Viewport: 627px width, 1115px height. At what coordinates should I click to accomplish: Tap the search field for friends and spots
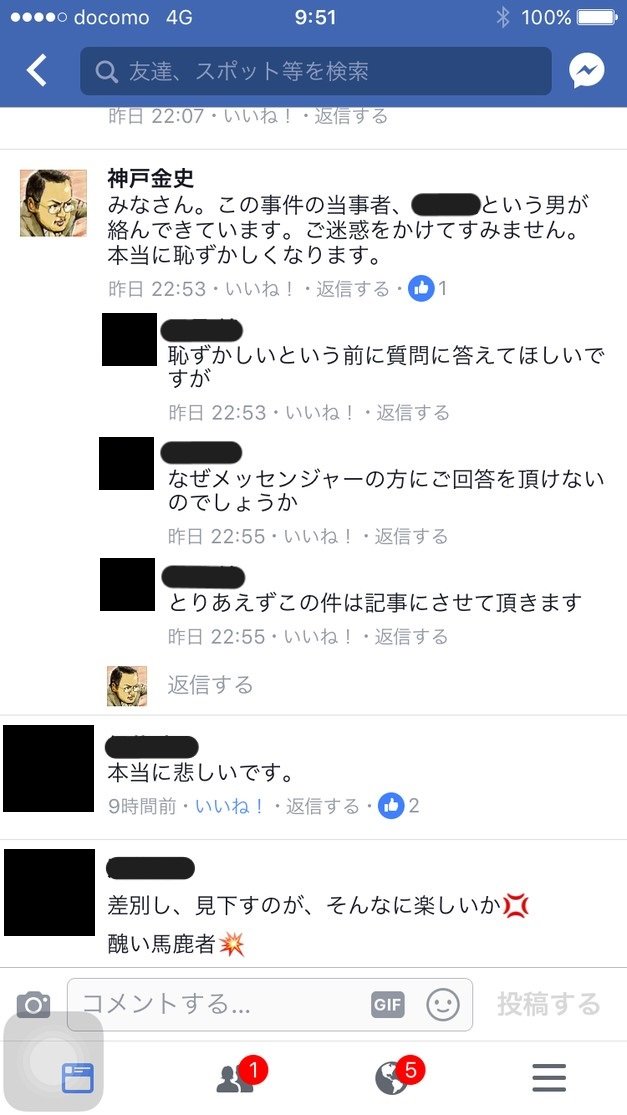[x=316, y=71]
